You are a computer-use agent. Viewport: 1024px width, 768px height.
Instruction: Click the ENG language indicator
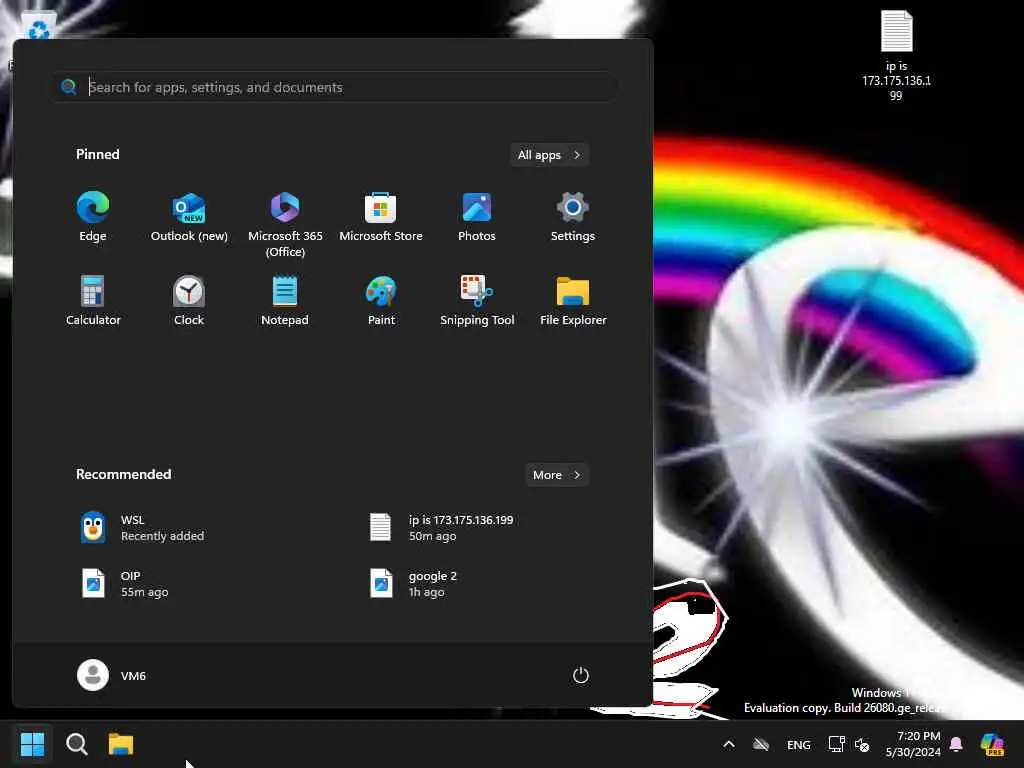[798, 744]
